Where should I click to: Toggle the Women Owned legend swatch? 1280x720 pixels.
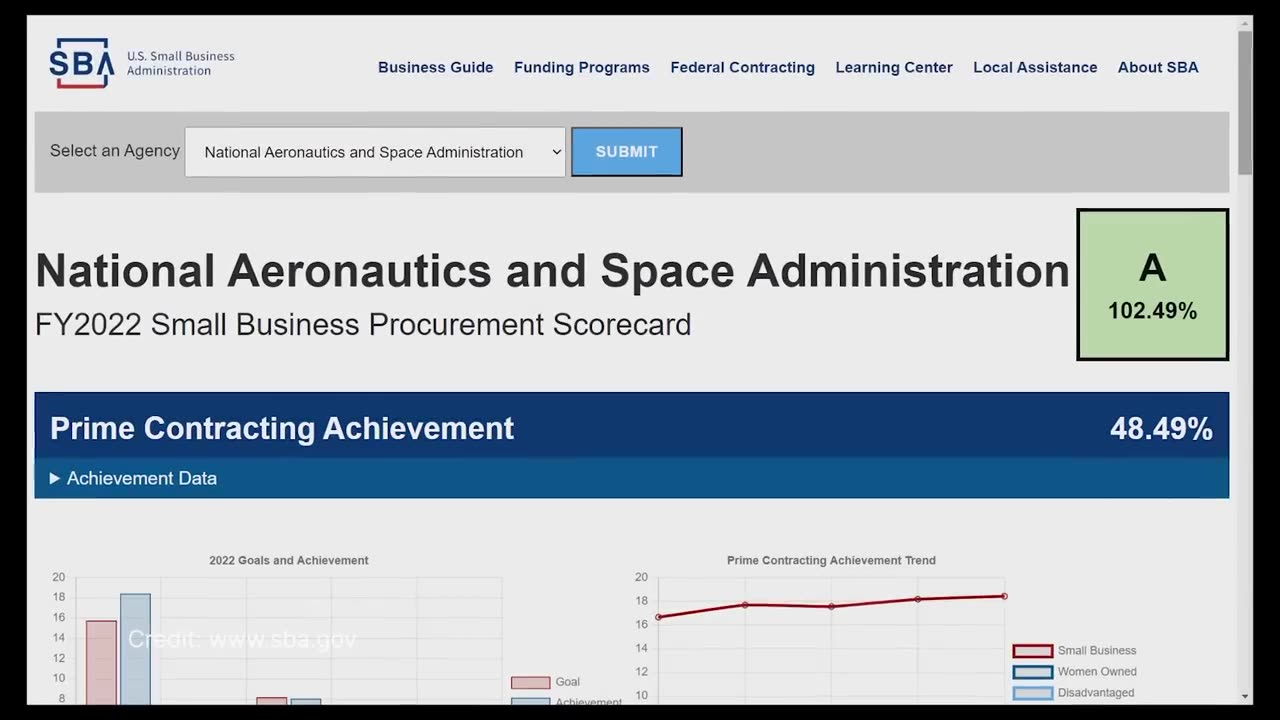(1033, 672)
